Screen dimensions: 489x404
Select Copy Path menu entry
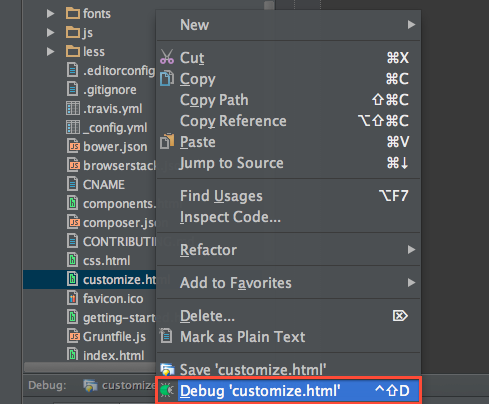288,100
